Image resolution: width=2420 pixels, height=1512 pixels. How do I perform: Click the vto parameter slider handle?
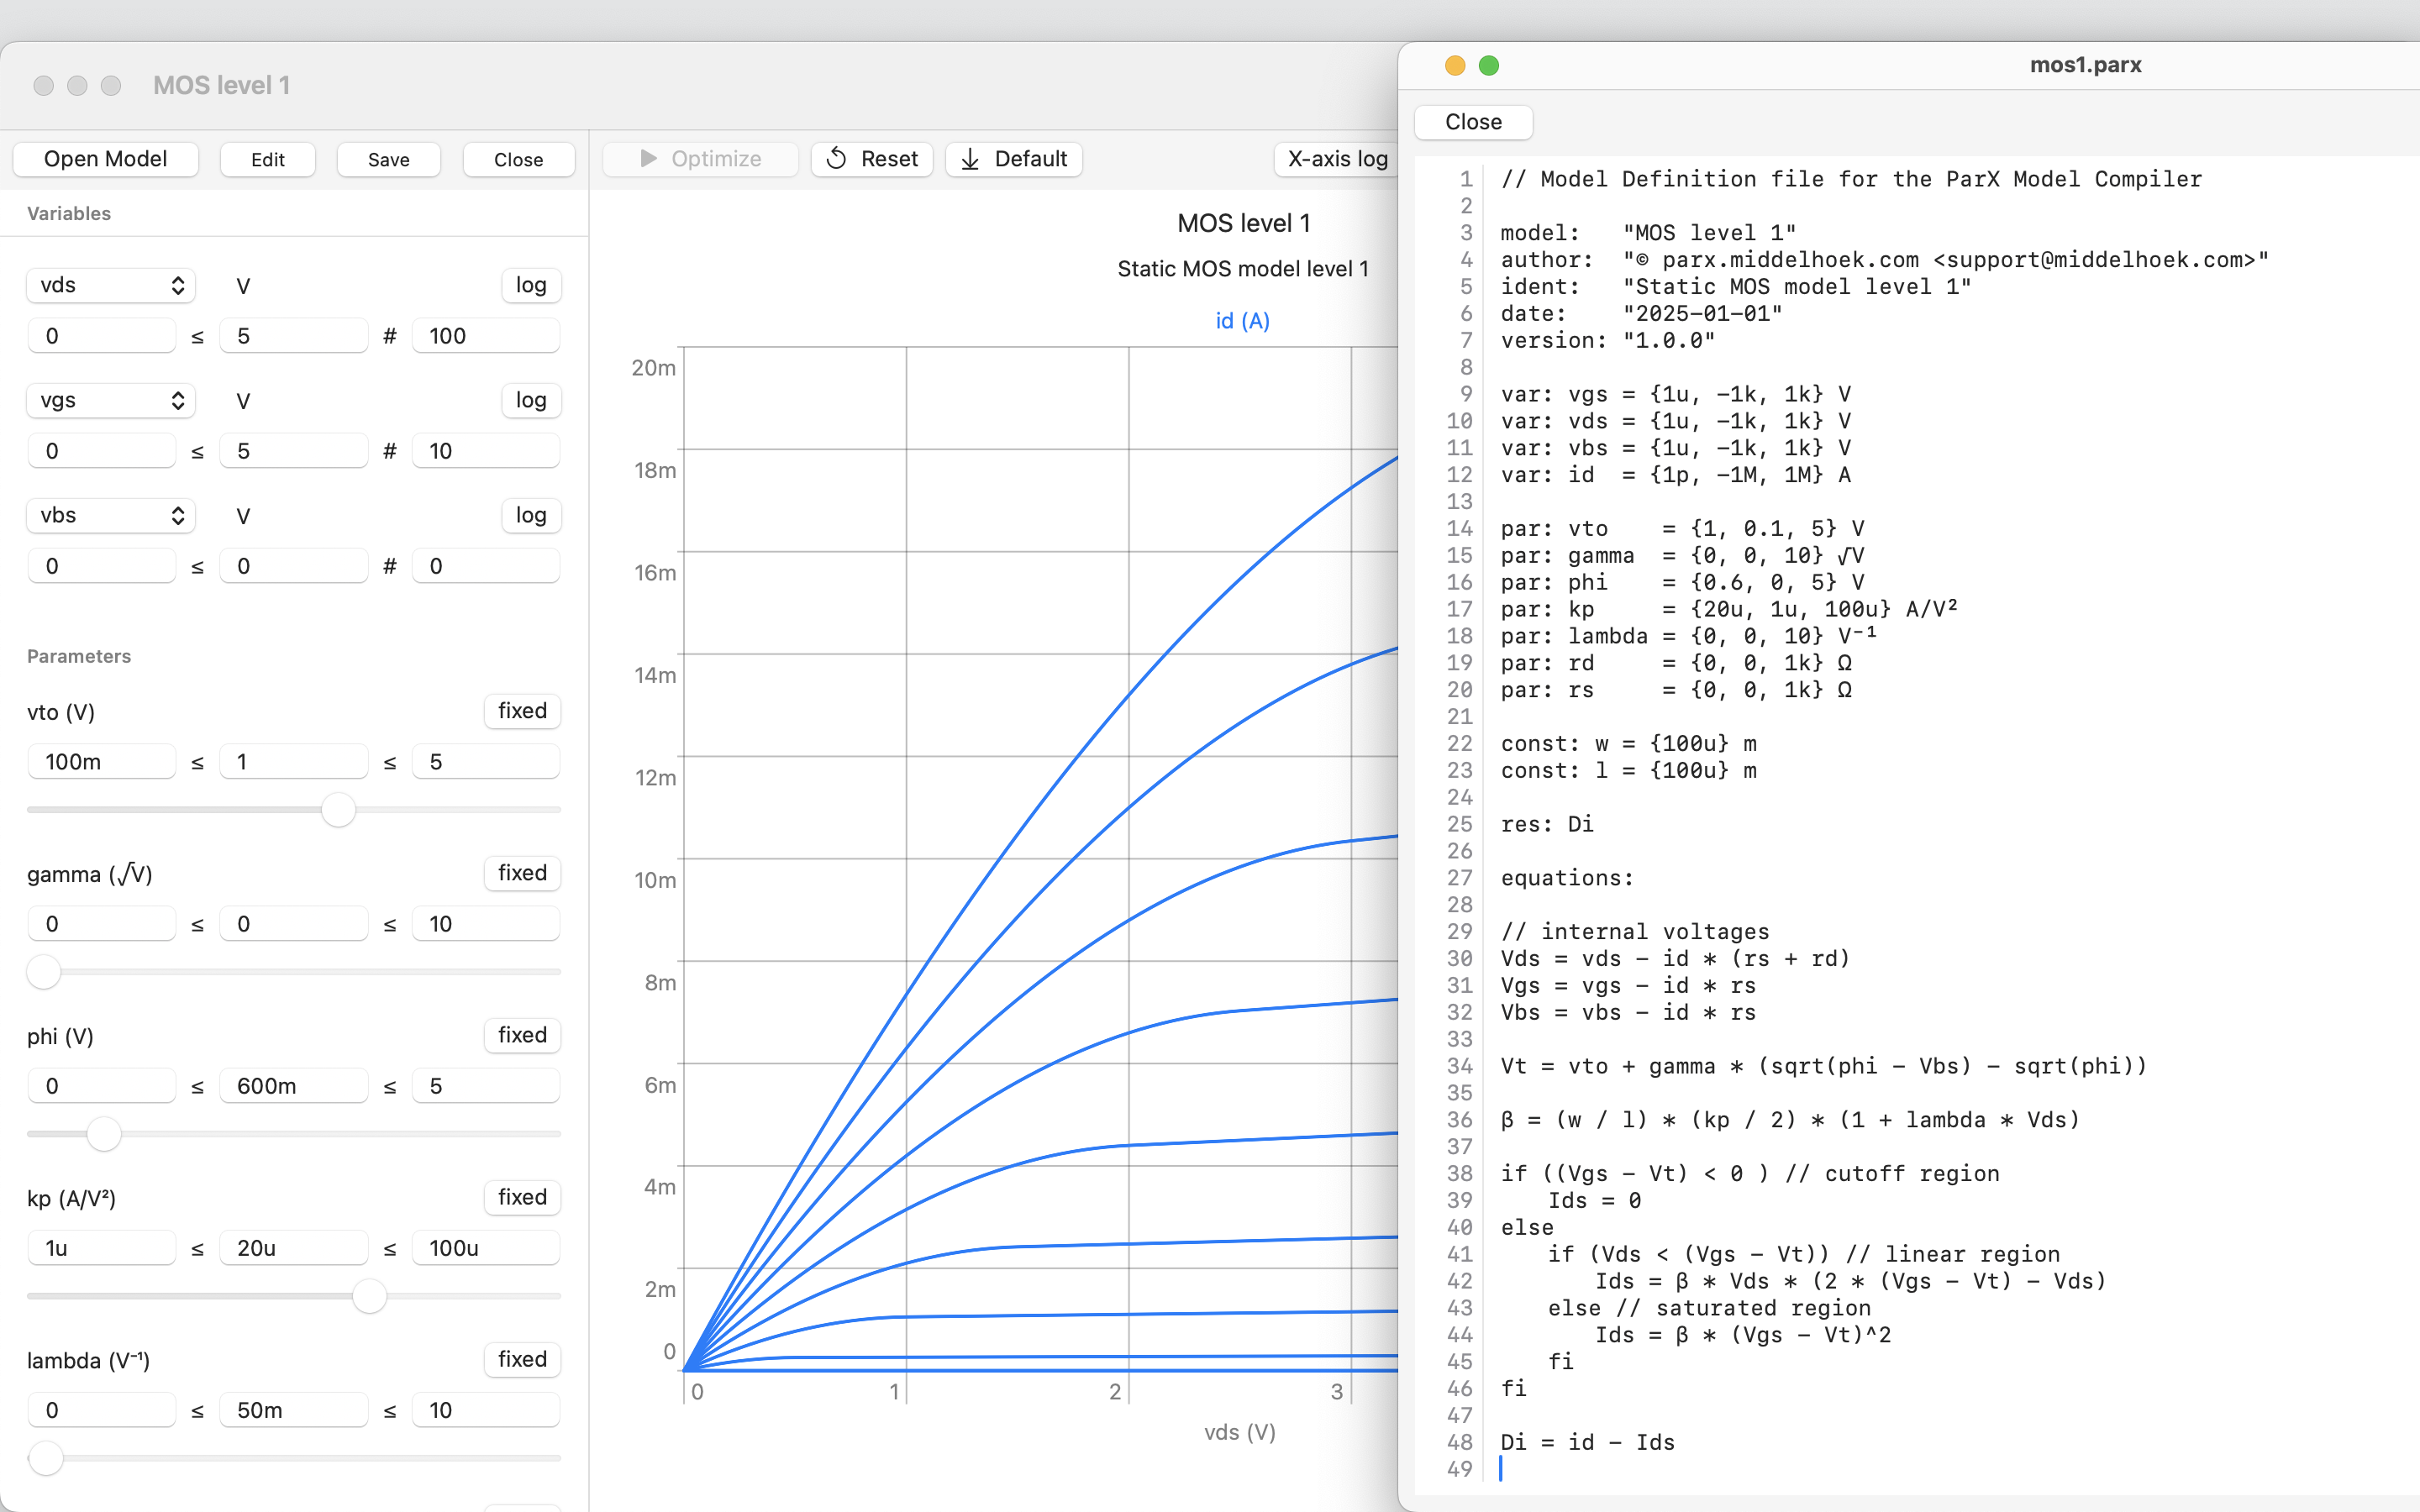[339, 809]
